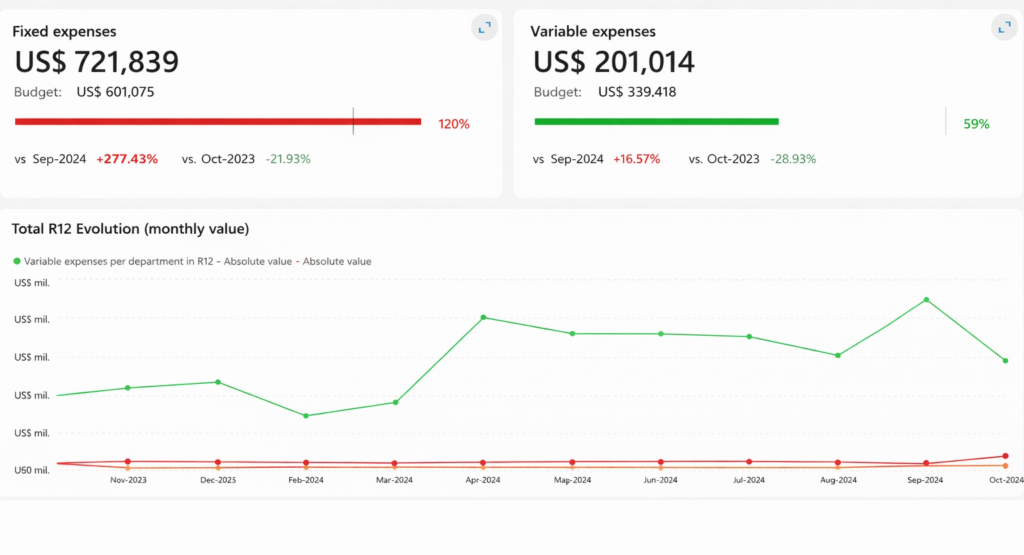Click the red Fixed expenses progress bar
1024x555 pixels.
[x=217, y=121]
